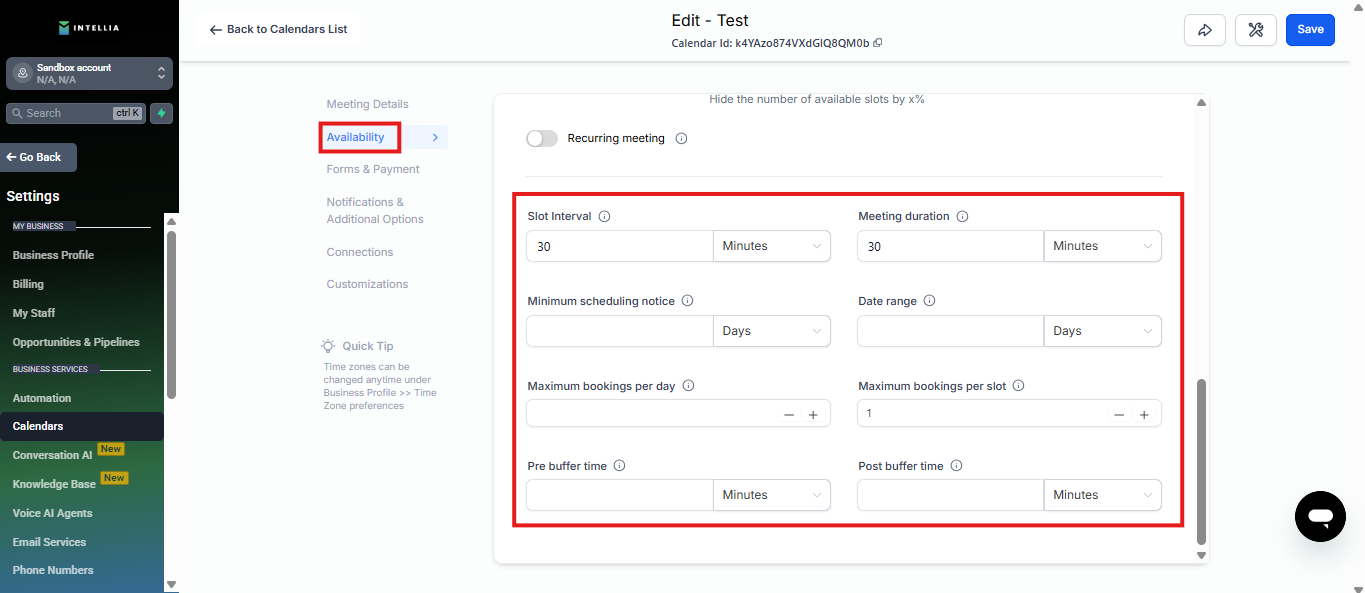
Task: Open the Date range Days dropdown
Action: point(1102,331)
